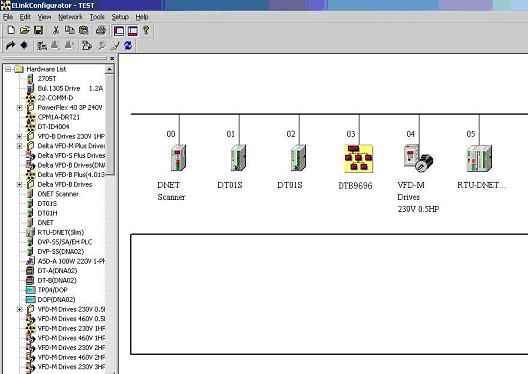Click the Help question mark icon
This screenshot has width=528, height=374.
point(146,30)
